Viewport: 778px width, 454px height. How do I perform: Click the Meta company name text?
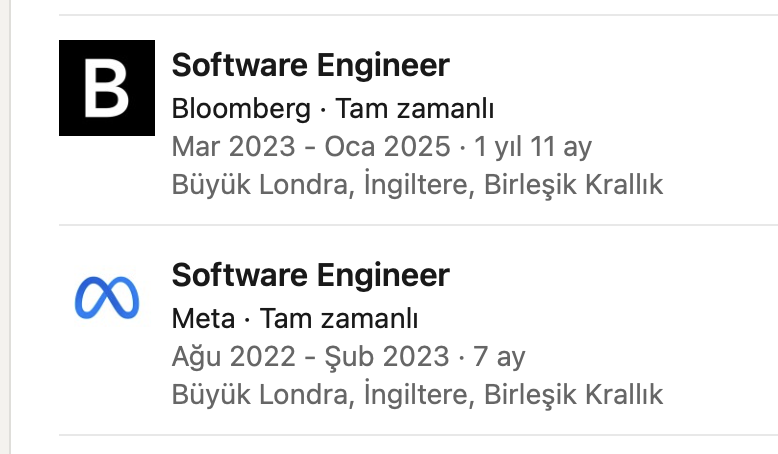203,319
